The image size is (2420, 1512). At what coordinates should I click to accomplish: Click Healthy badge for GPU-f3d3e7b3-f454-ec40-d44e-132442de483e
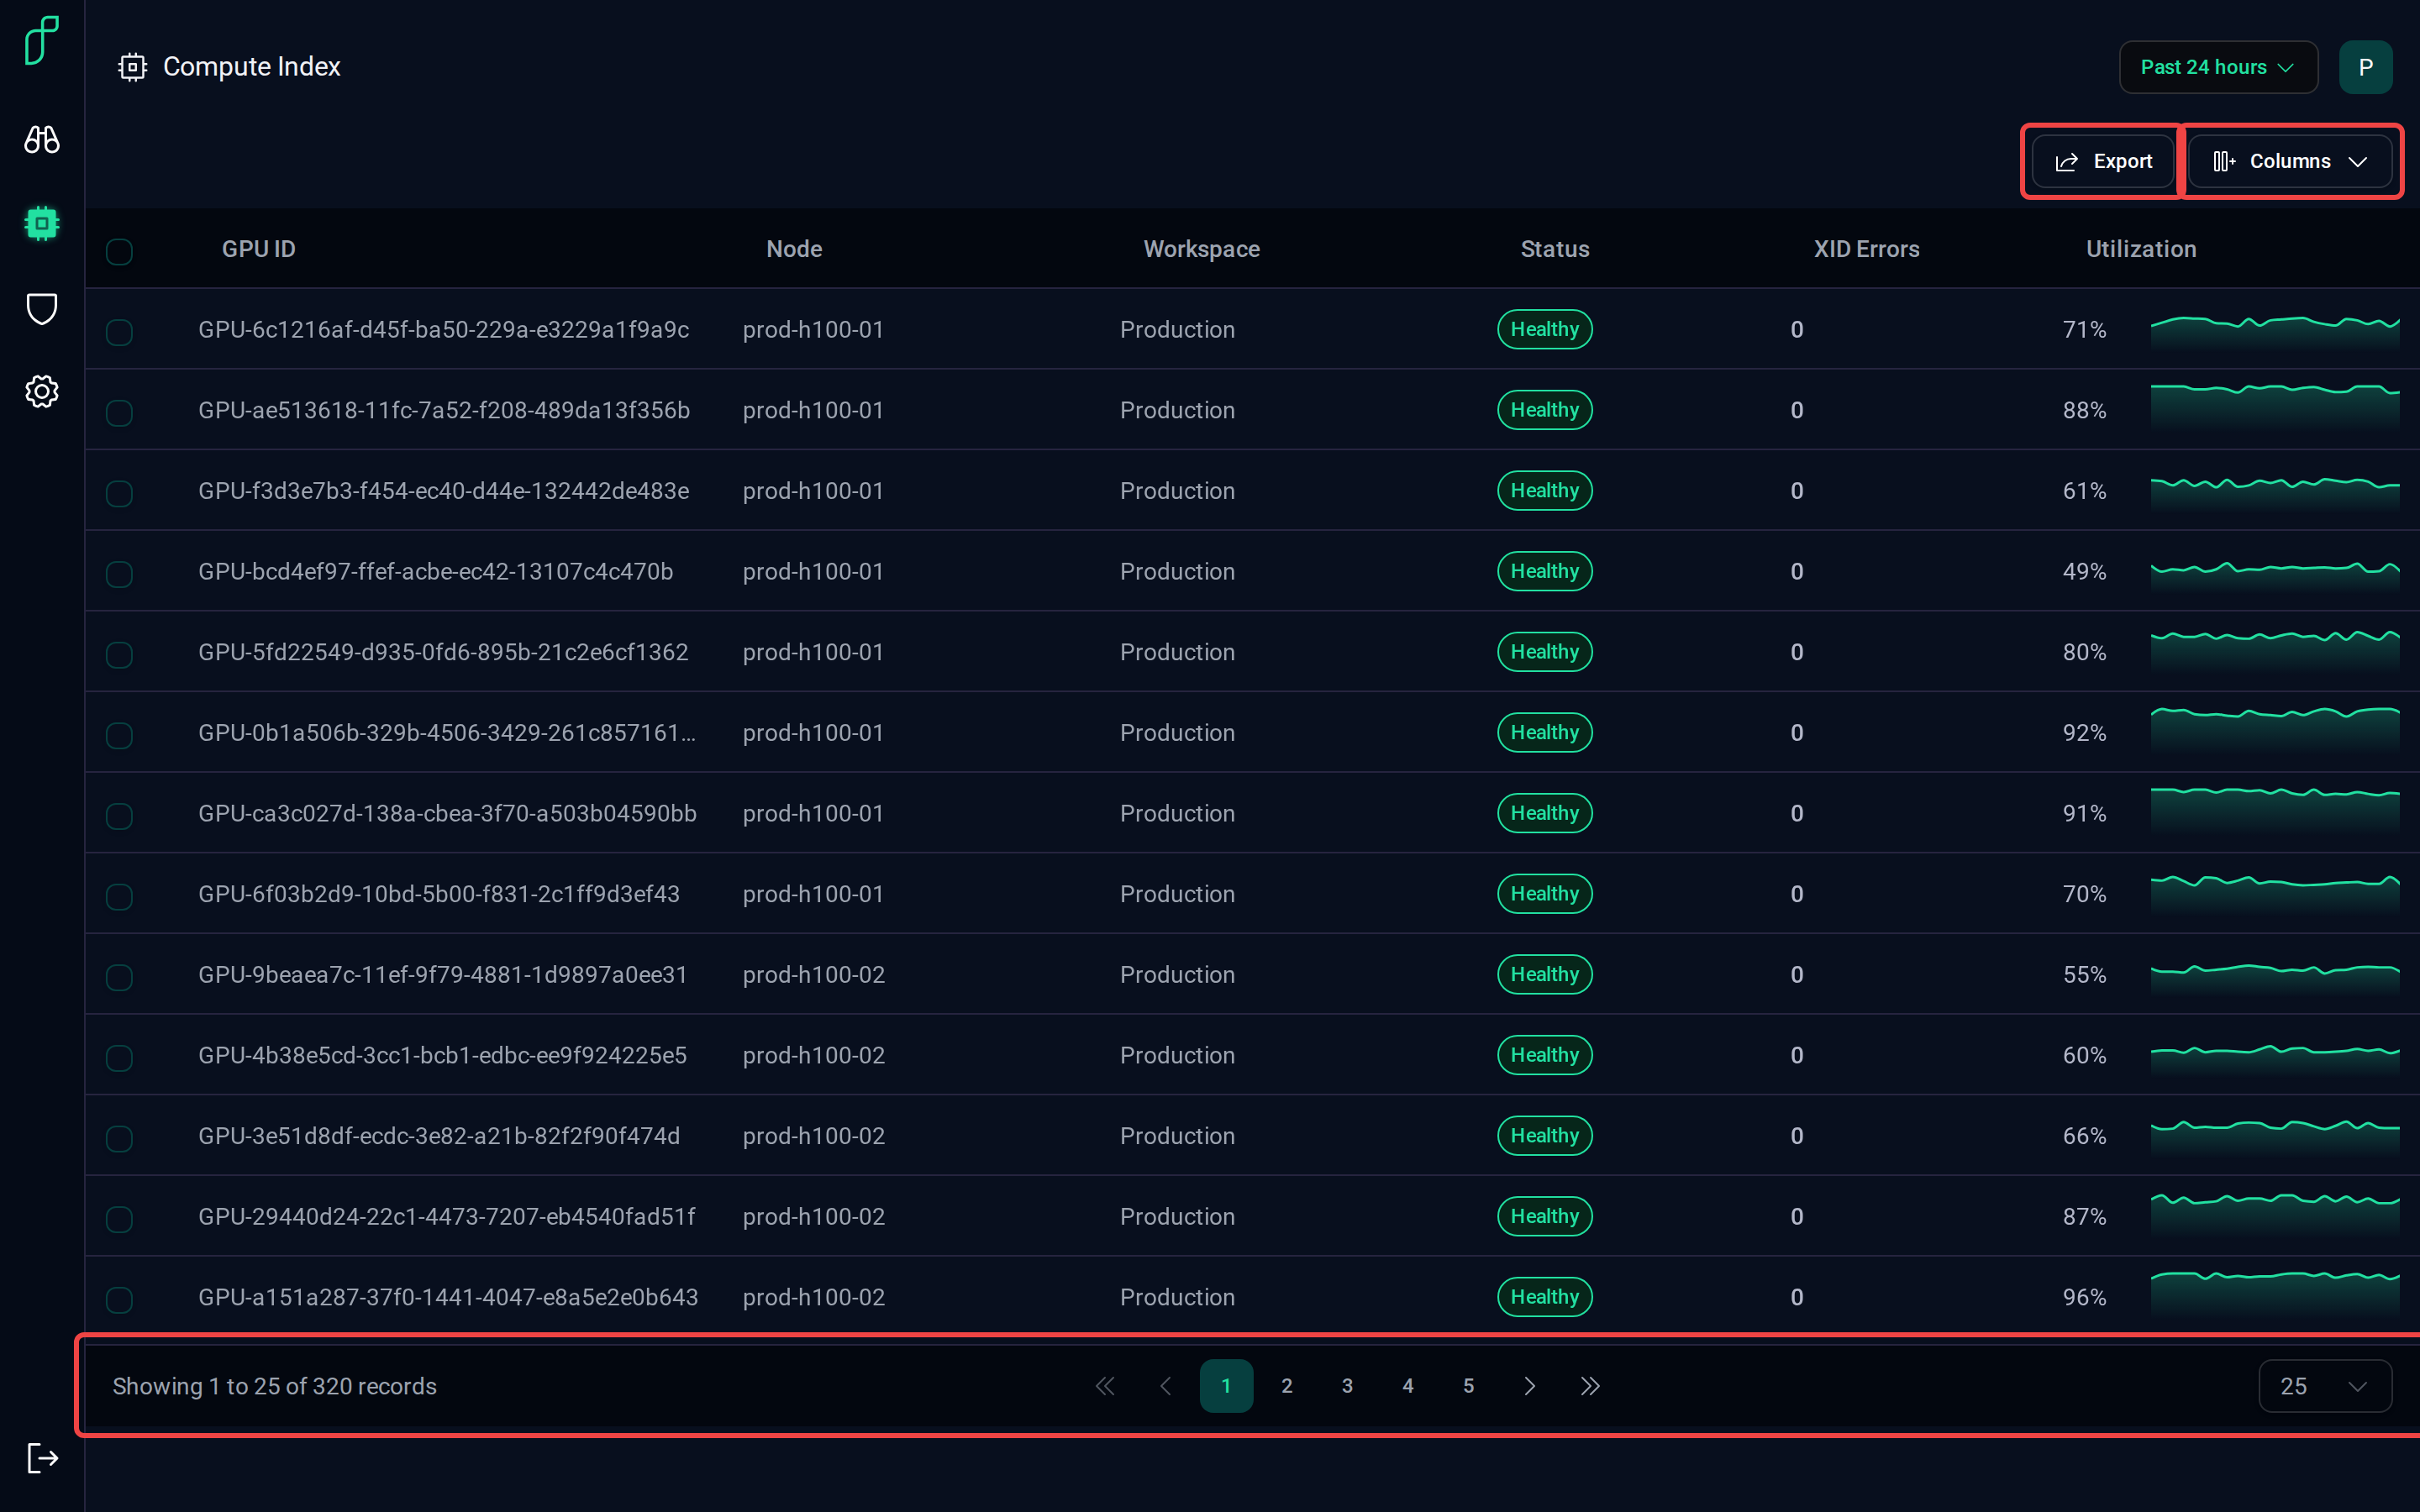tap(1545, 491)
